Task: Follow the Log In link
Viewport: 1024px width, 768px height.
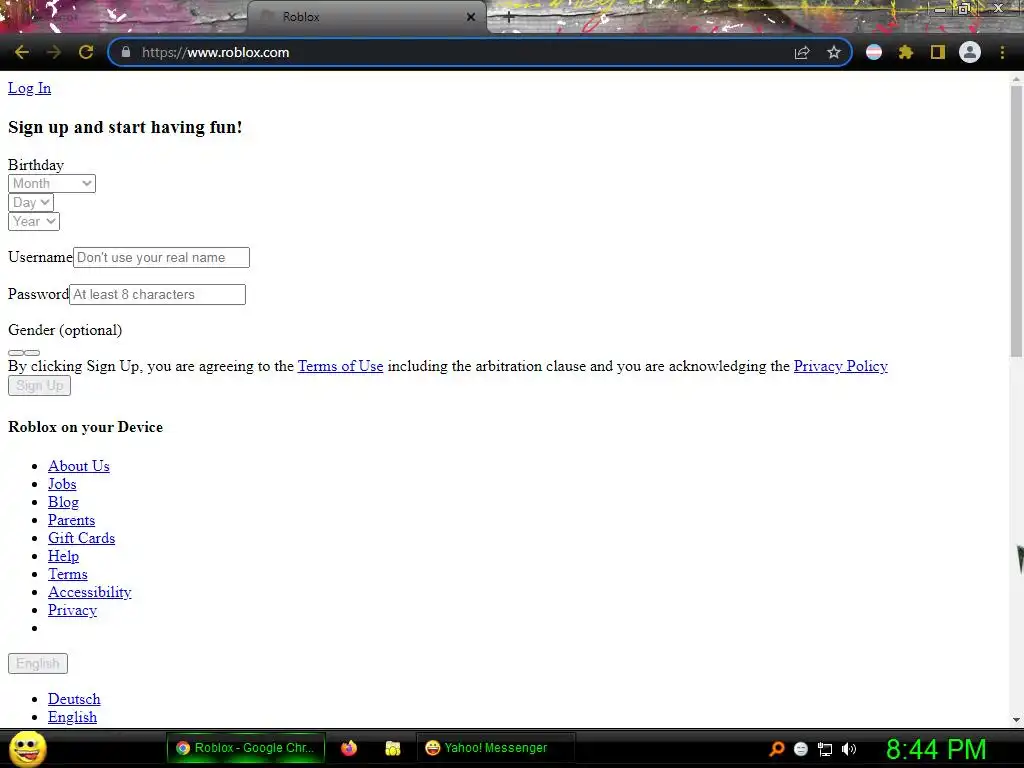Action: point(29,88)
